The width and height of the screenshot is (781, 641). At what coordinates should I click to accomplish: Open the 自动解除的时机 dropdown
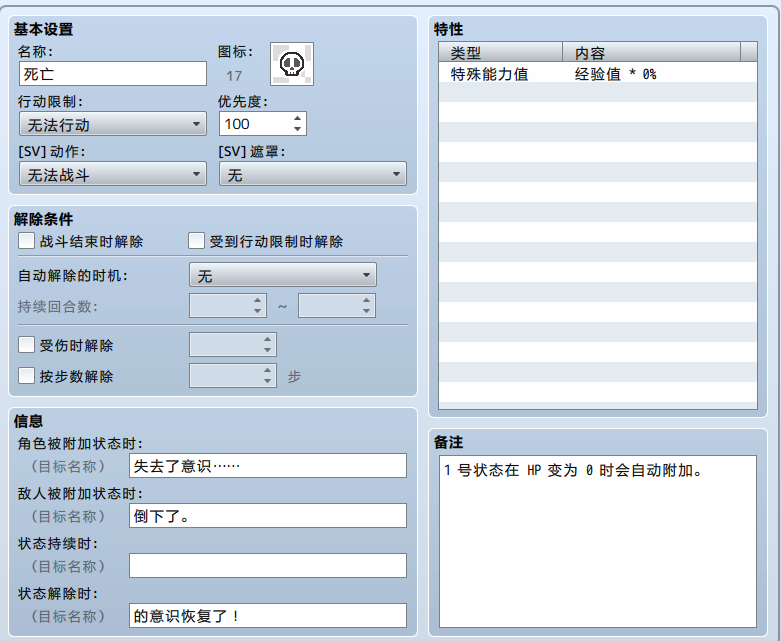(283, 275)
